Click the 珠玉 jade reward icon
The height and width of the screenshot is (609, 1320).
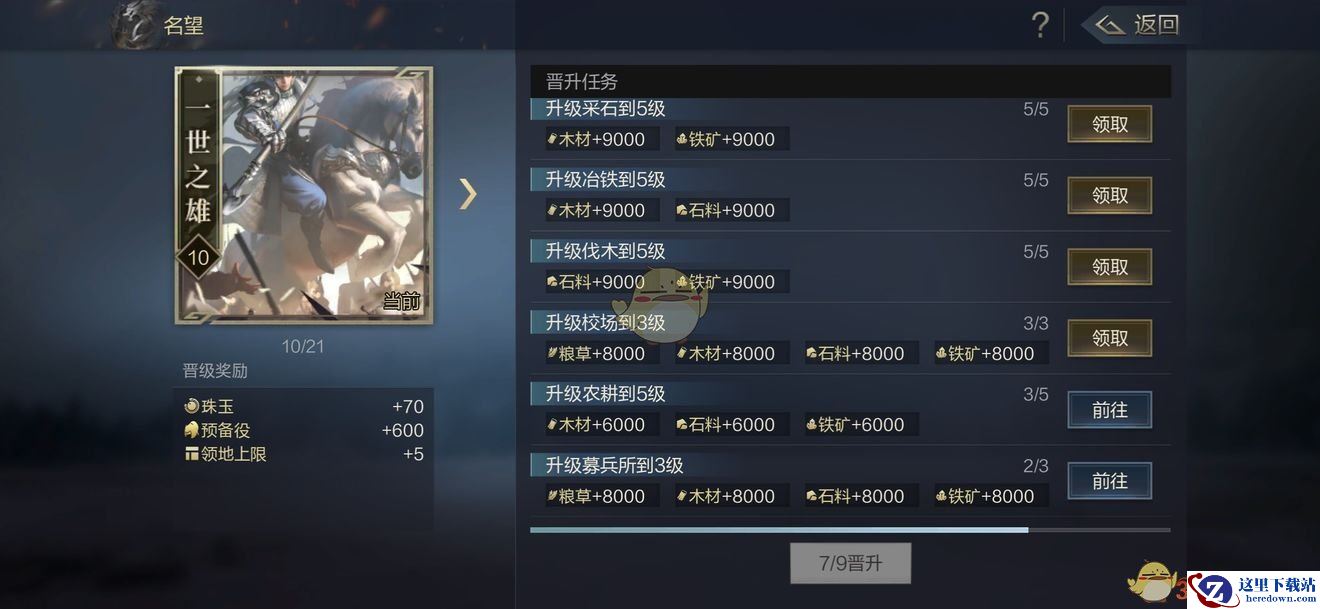(192, 407)
